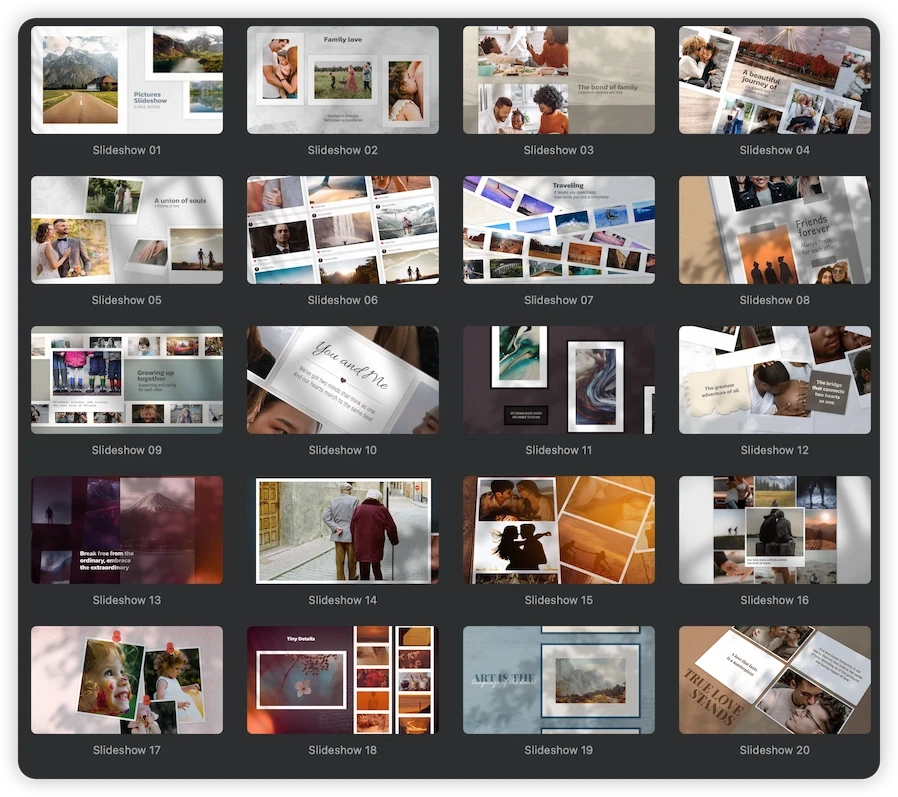Select Slideshow 11 framed abstract art thumbnail
The image size is (898, 797).
(559, 380)
